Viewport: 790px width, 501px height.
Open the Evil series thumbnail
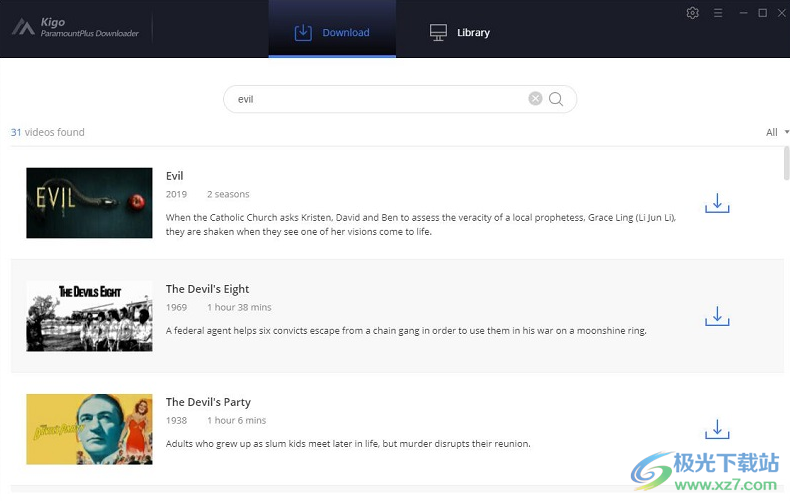tap(89, 203)
